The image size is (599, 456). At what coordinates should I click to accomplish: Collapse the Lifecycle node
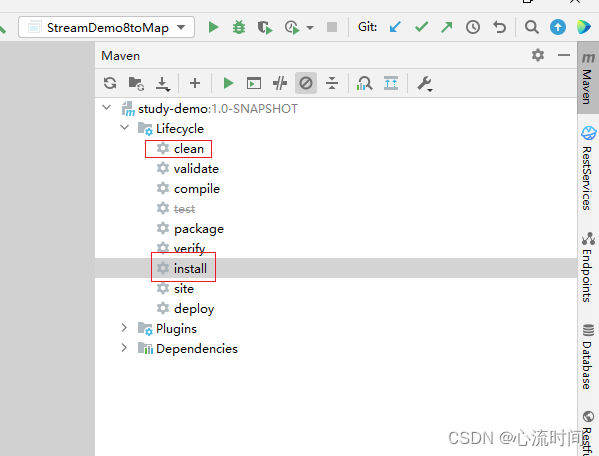click(125, 128)
